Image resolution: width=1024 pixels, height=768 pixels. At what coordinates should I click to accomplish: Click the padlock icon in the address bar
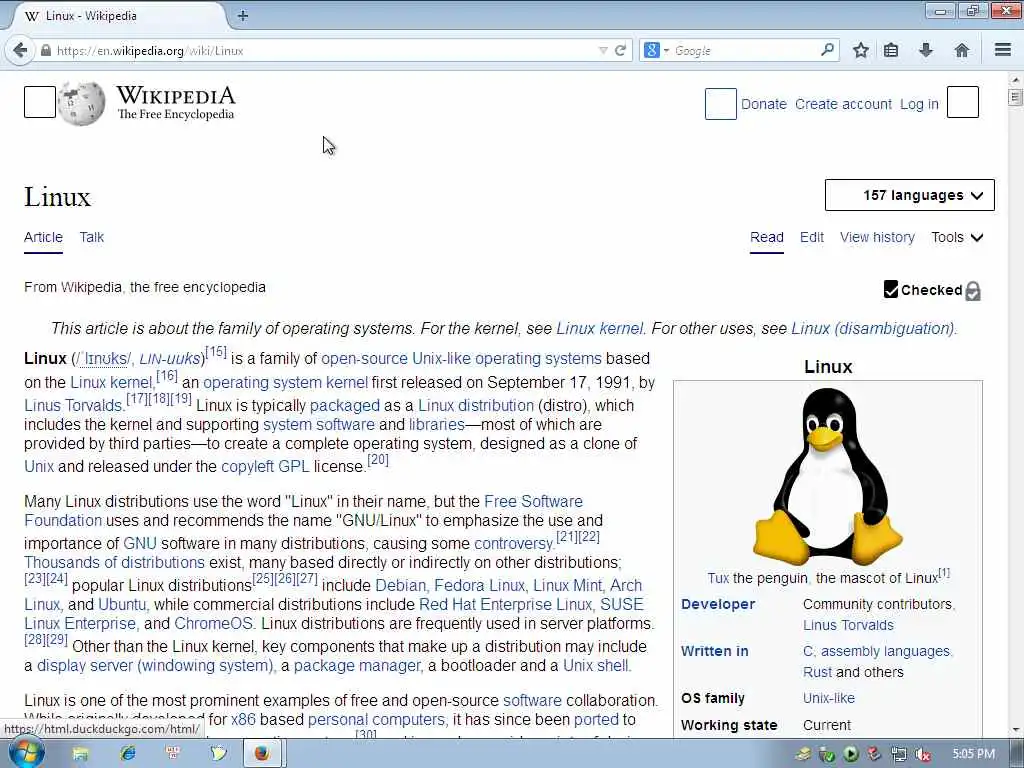pyautogui.click(x=46, y=50)
